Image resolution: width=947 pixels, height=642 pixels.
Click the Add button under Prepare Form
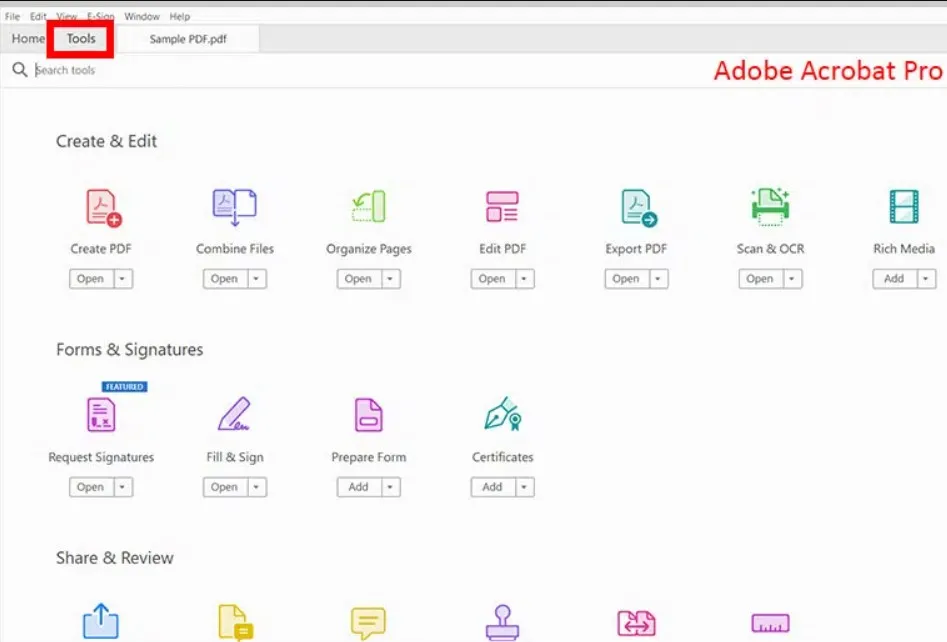(359, 487)
